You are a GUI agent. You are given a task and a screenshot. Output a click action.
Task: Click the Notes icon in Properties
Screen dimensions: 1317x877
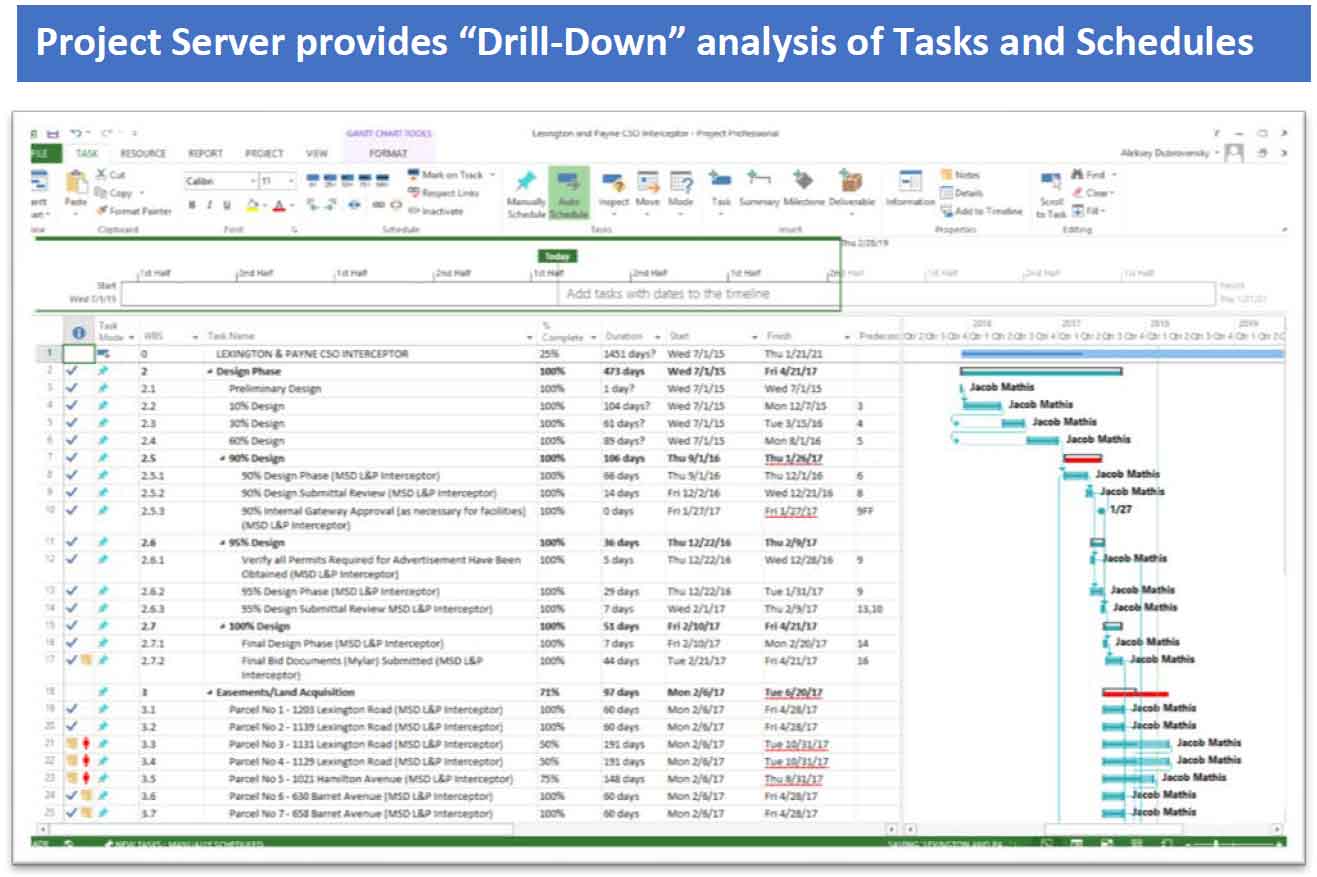coord(947,175)
